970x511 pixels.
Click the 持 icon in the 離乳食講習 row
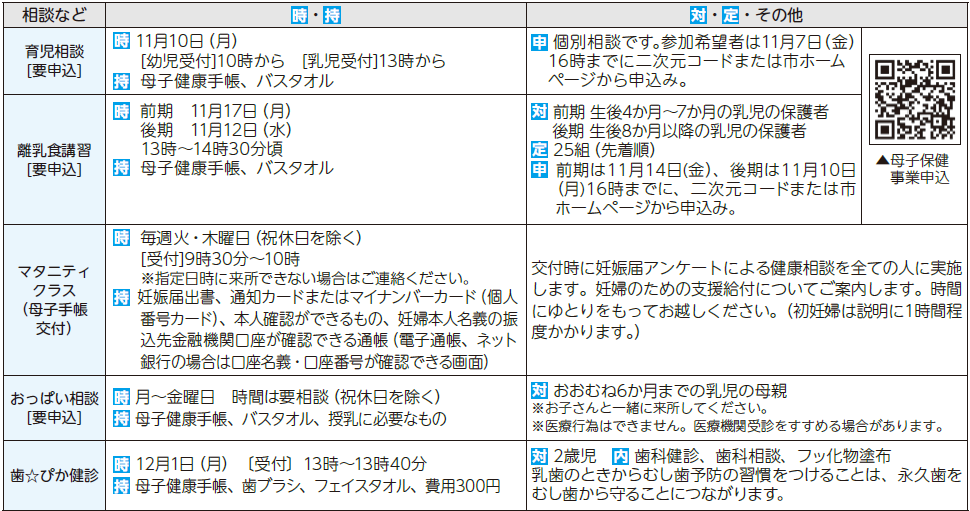click(121, 168)
